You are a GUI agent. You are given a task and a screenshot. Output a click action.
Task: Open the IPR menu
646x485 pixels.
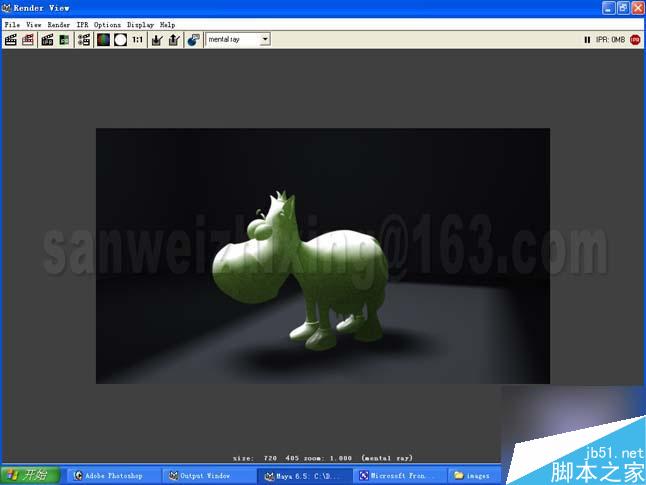click(x=82, y=25)
